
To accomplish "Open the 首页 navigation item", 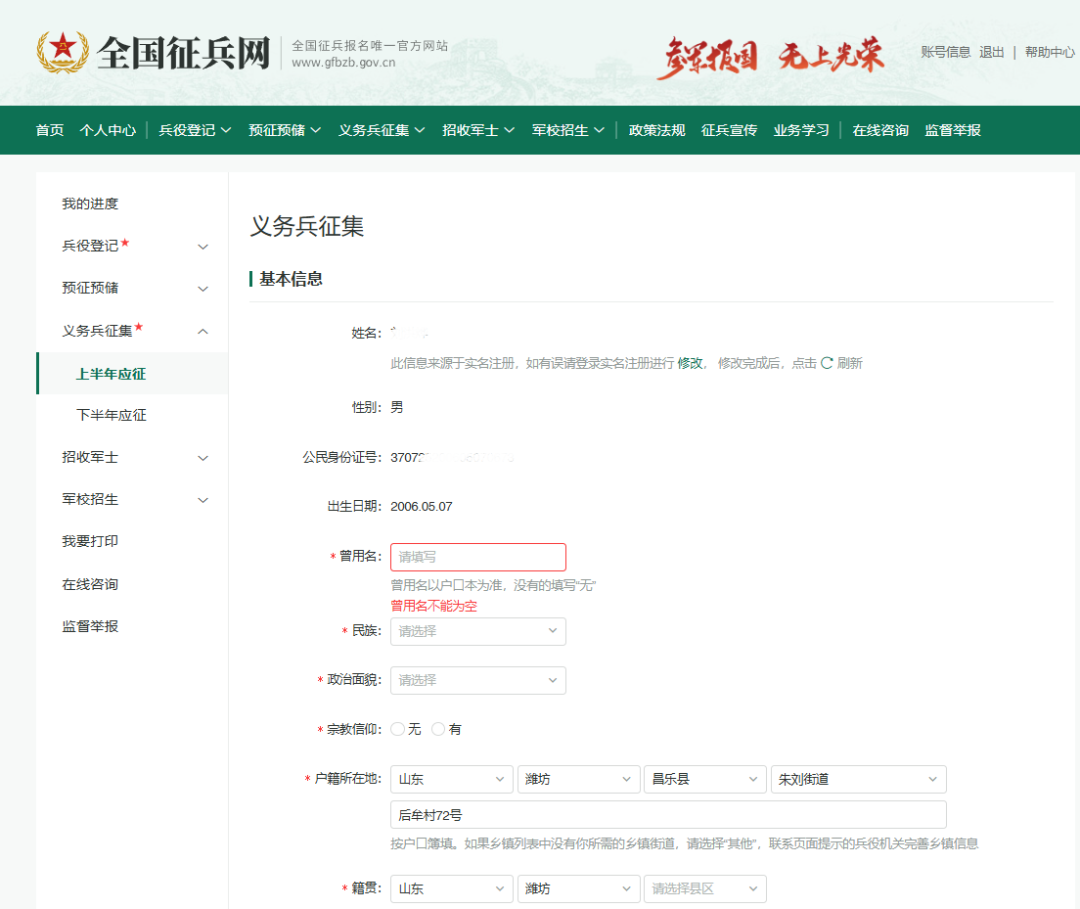I will 50,130.
